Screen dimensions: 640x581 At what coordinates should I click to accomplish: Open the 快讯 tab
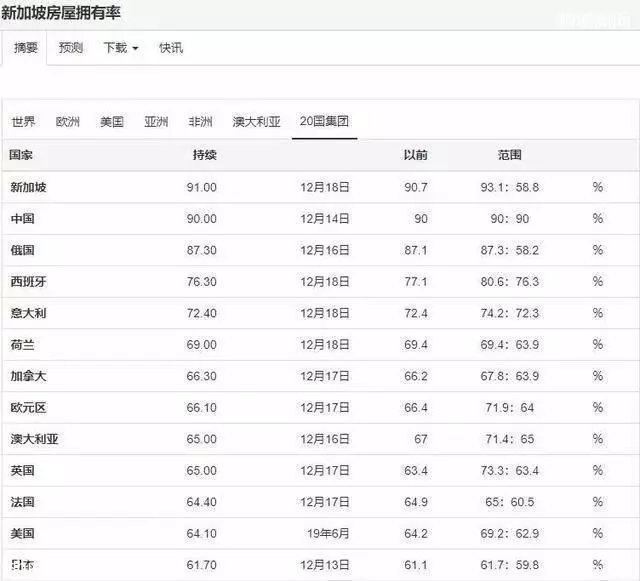(x=171, y=48)
